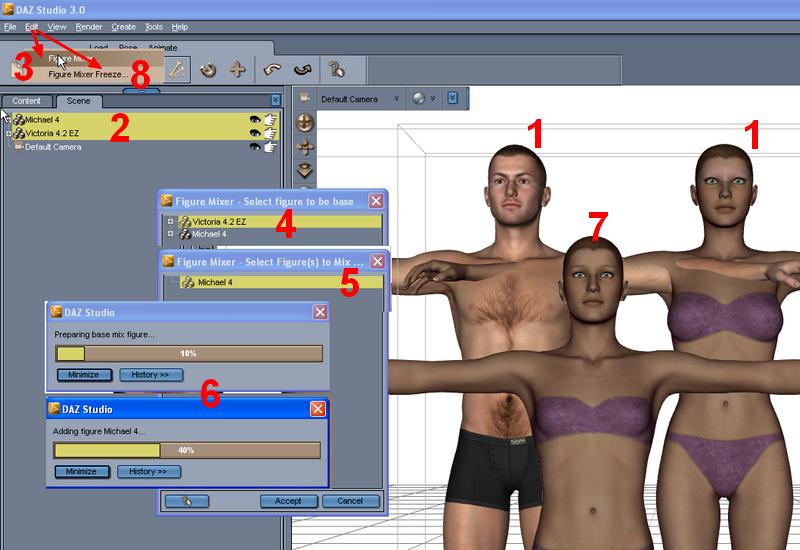Click History >> in Preparing base mix dialog
Screen dimensions: 800x550
pos(150,375)
